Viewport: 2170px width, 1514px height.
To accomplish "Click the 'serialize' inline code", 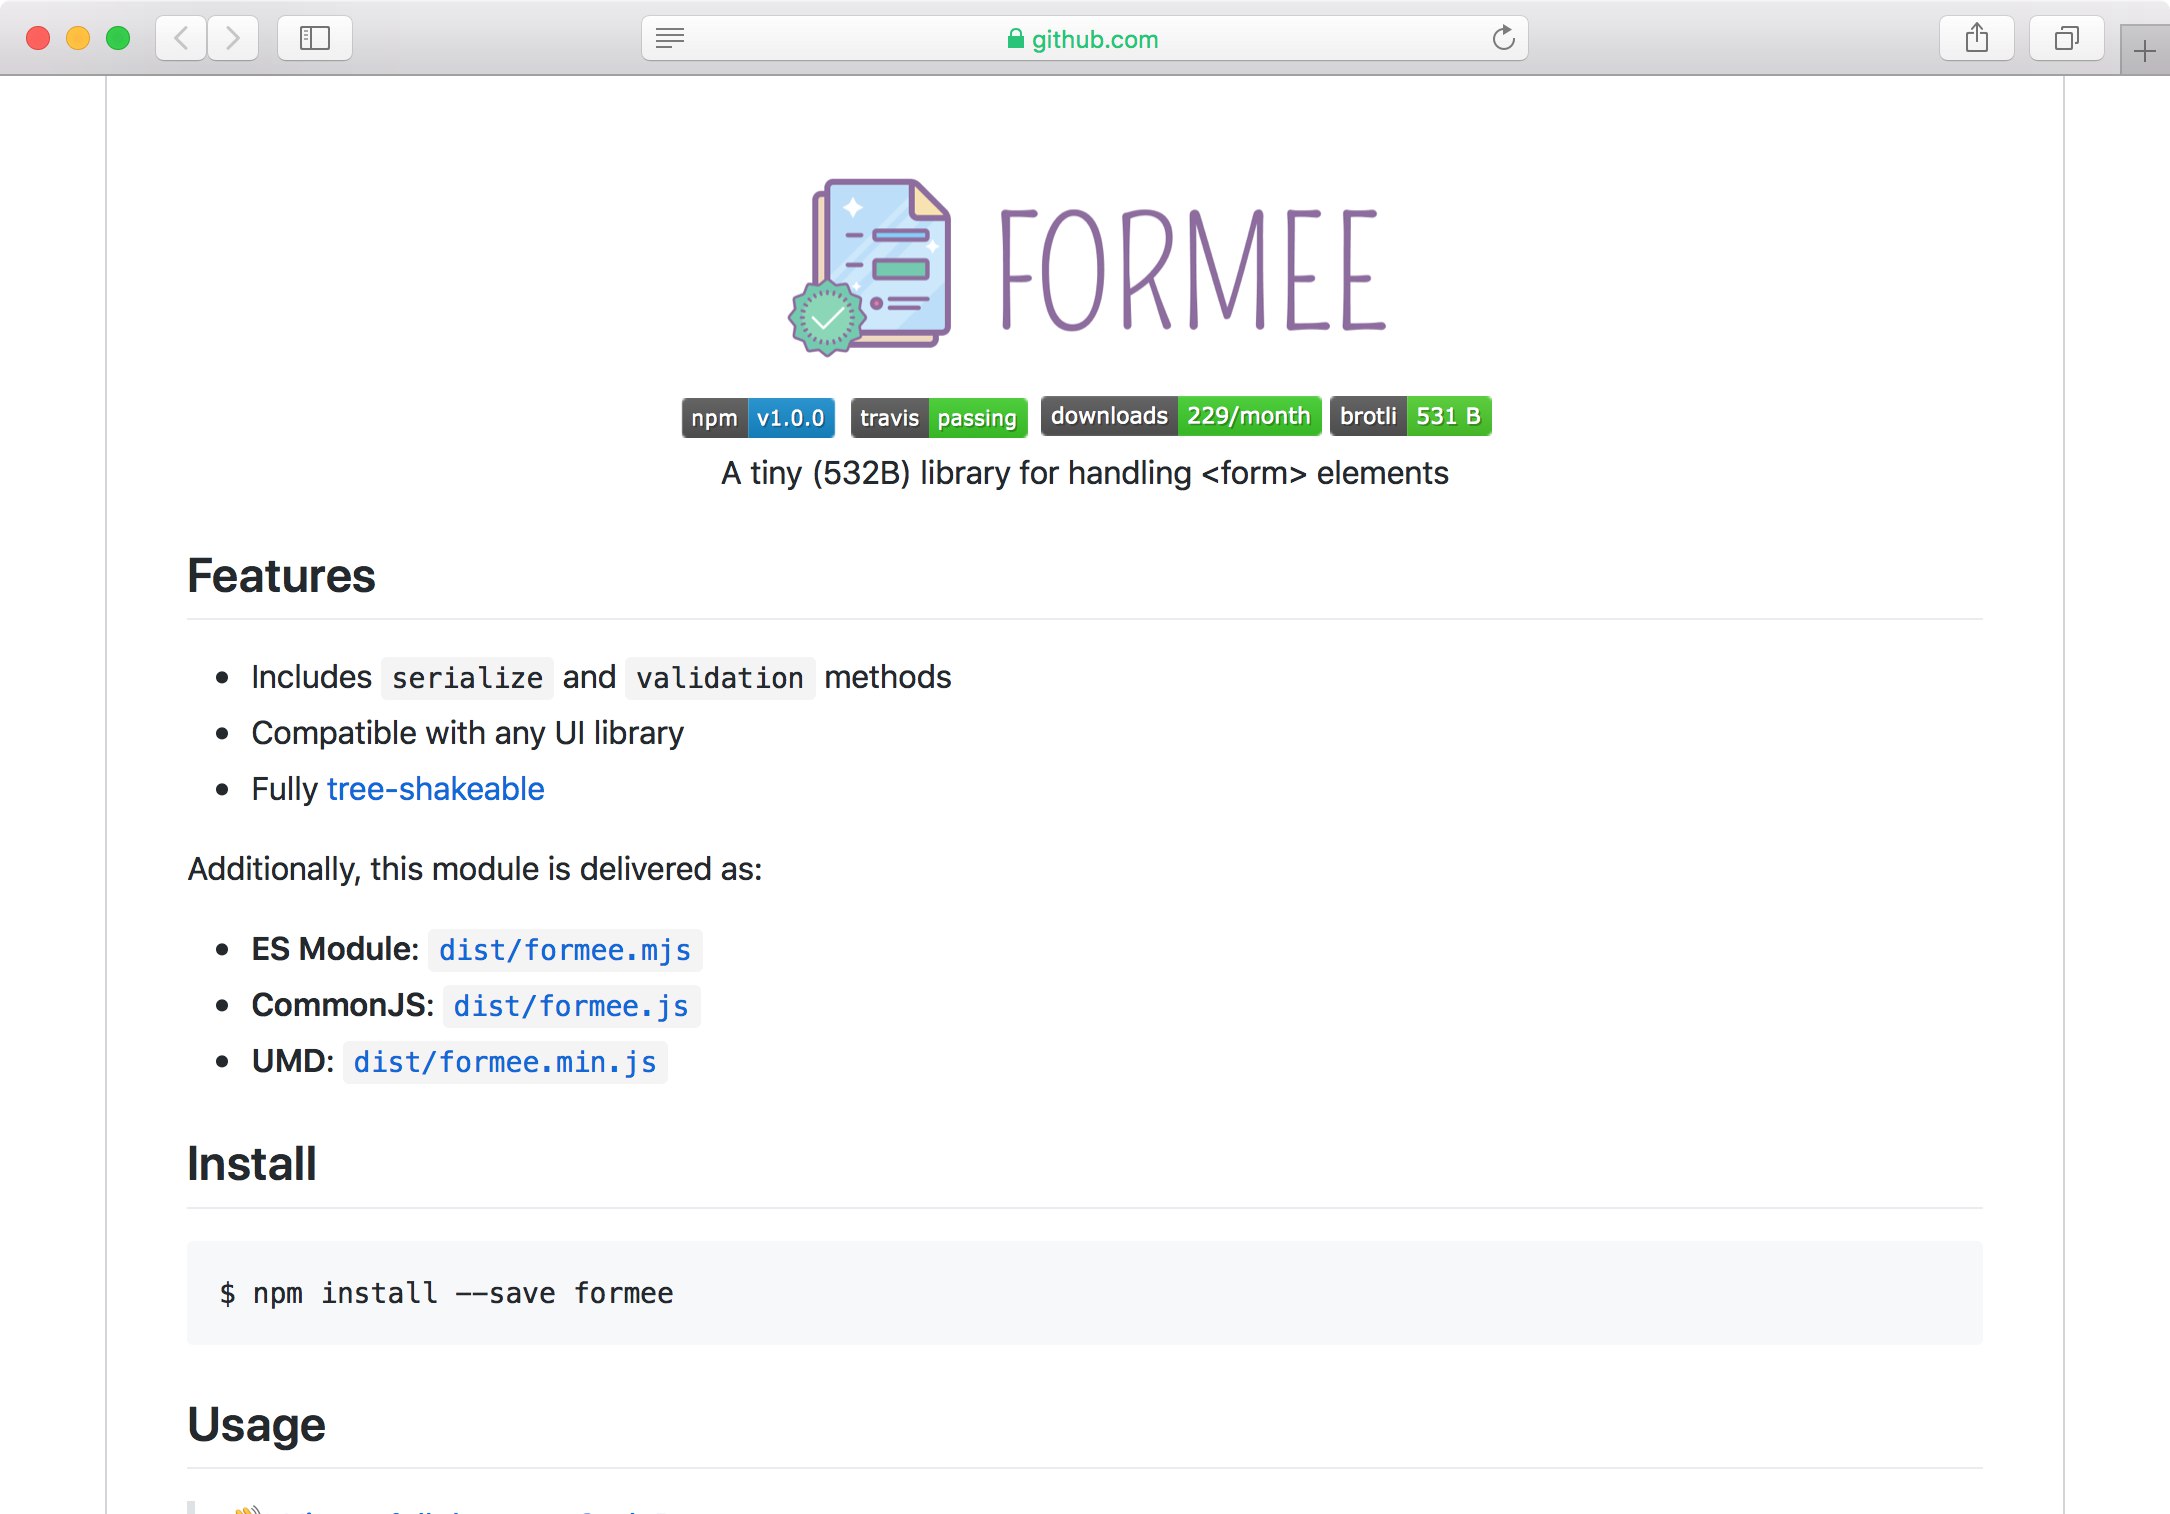I will pyautogui.click(x=467, y=678).
